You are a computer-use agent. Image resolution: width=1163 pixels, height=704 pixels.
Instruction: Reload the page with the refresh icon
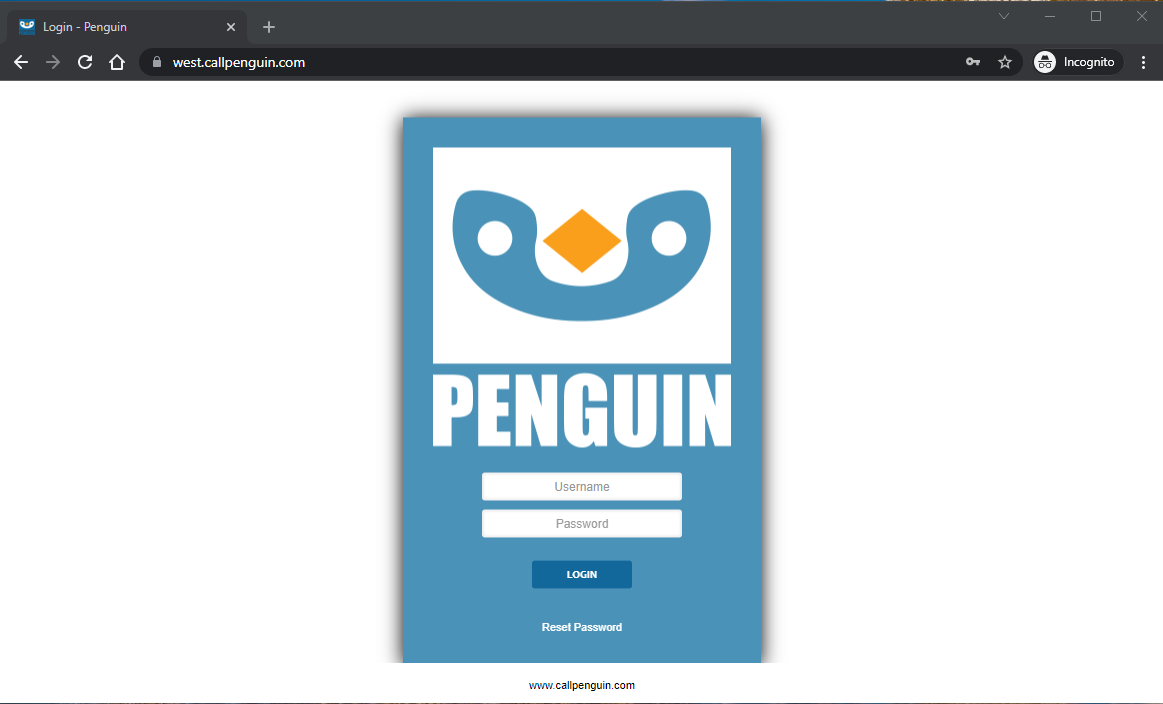(85, 62)
